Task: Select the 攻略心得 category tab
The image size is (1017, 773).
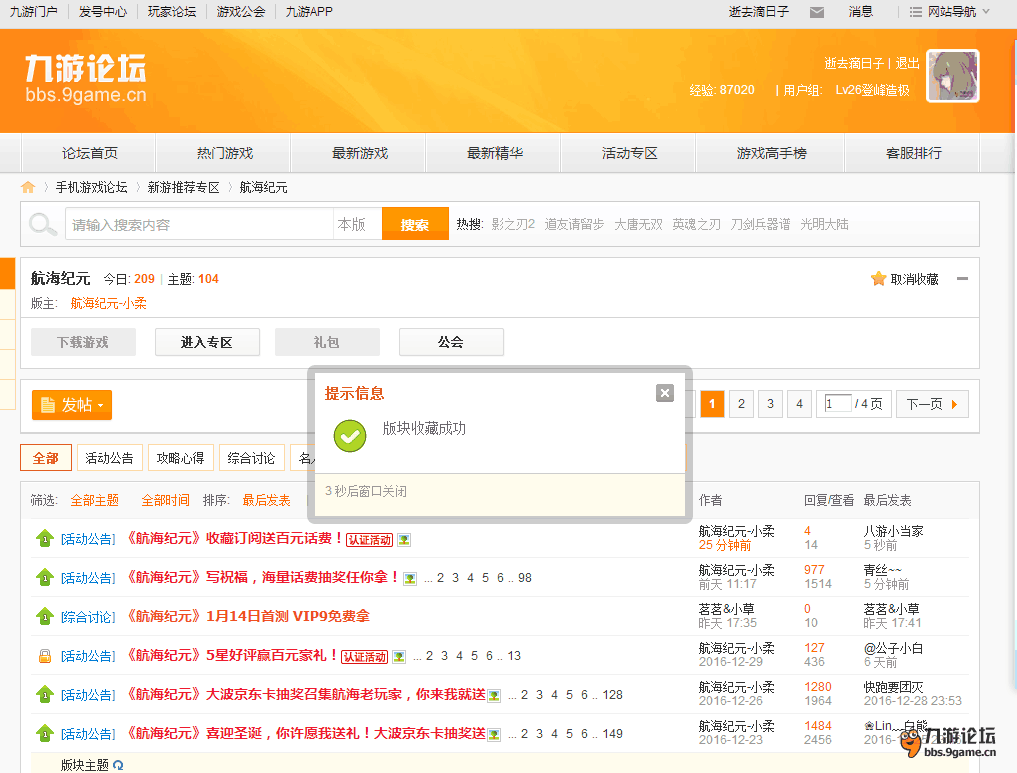Action: point(180,458)
